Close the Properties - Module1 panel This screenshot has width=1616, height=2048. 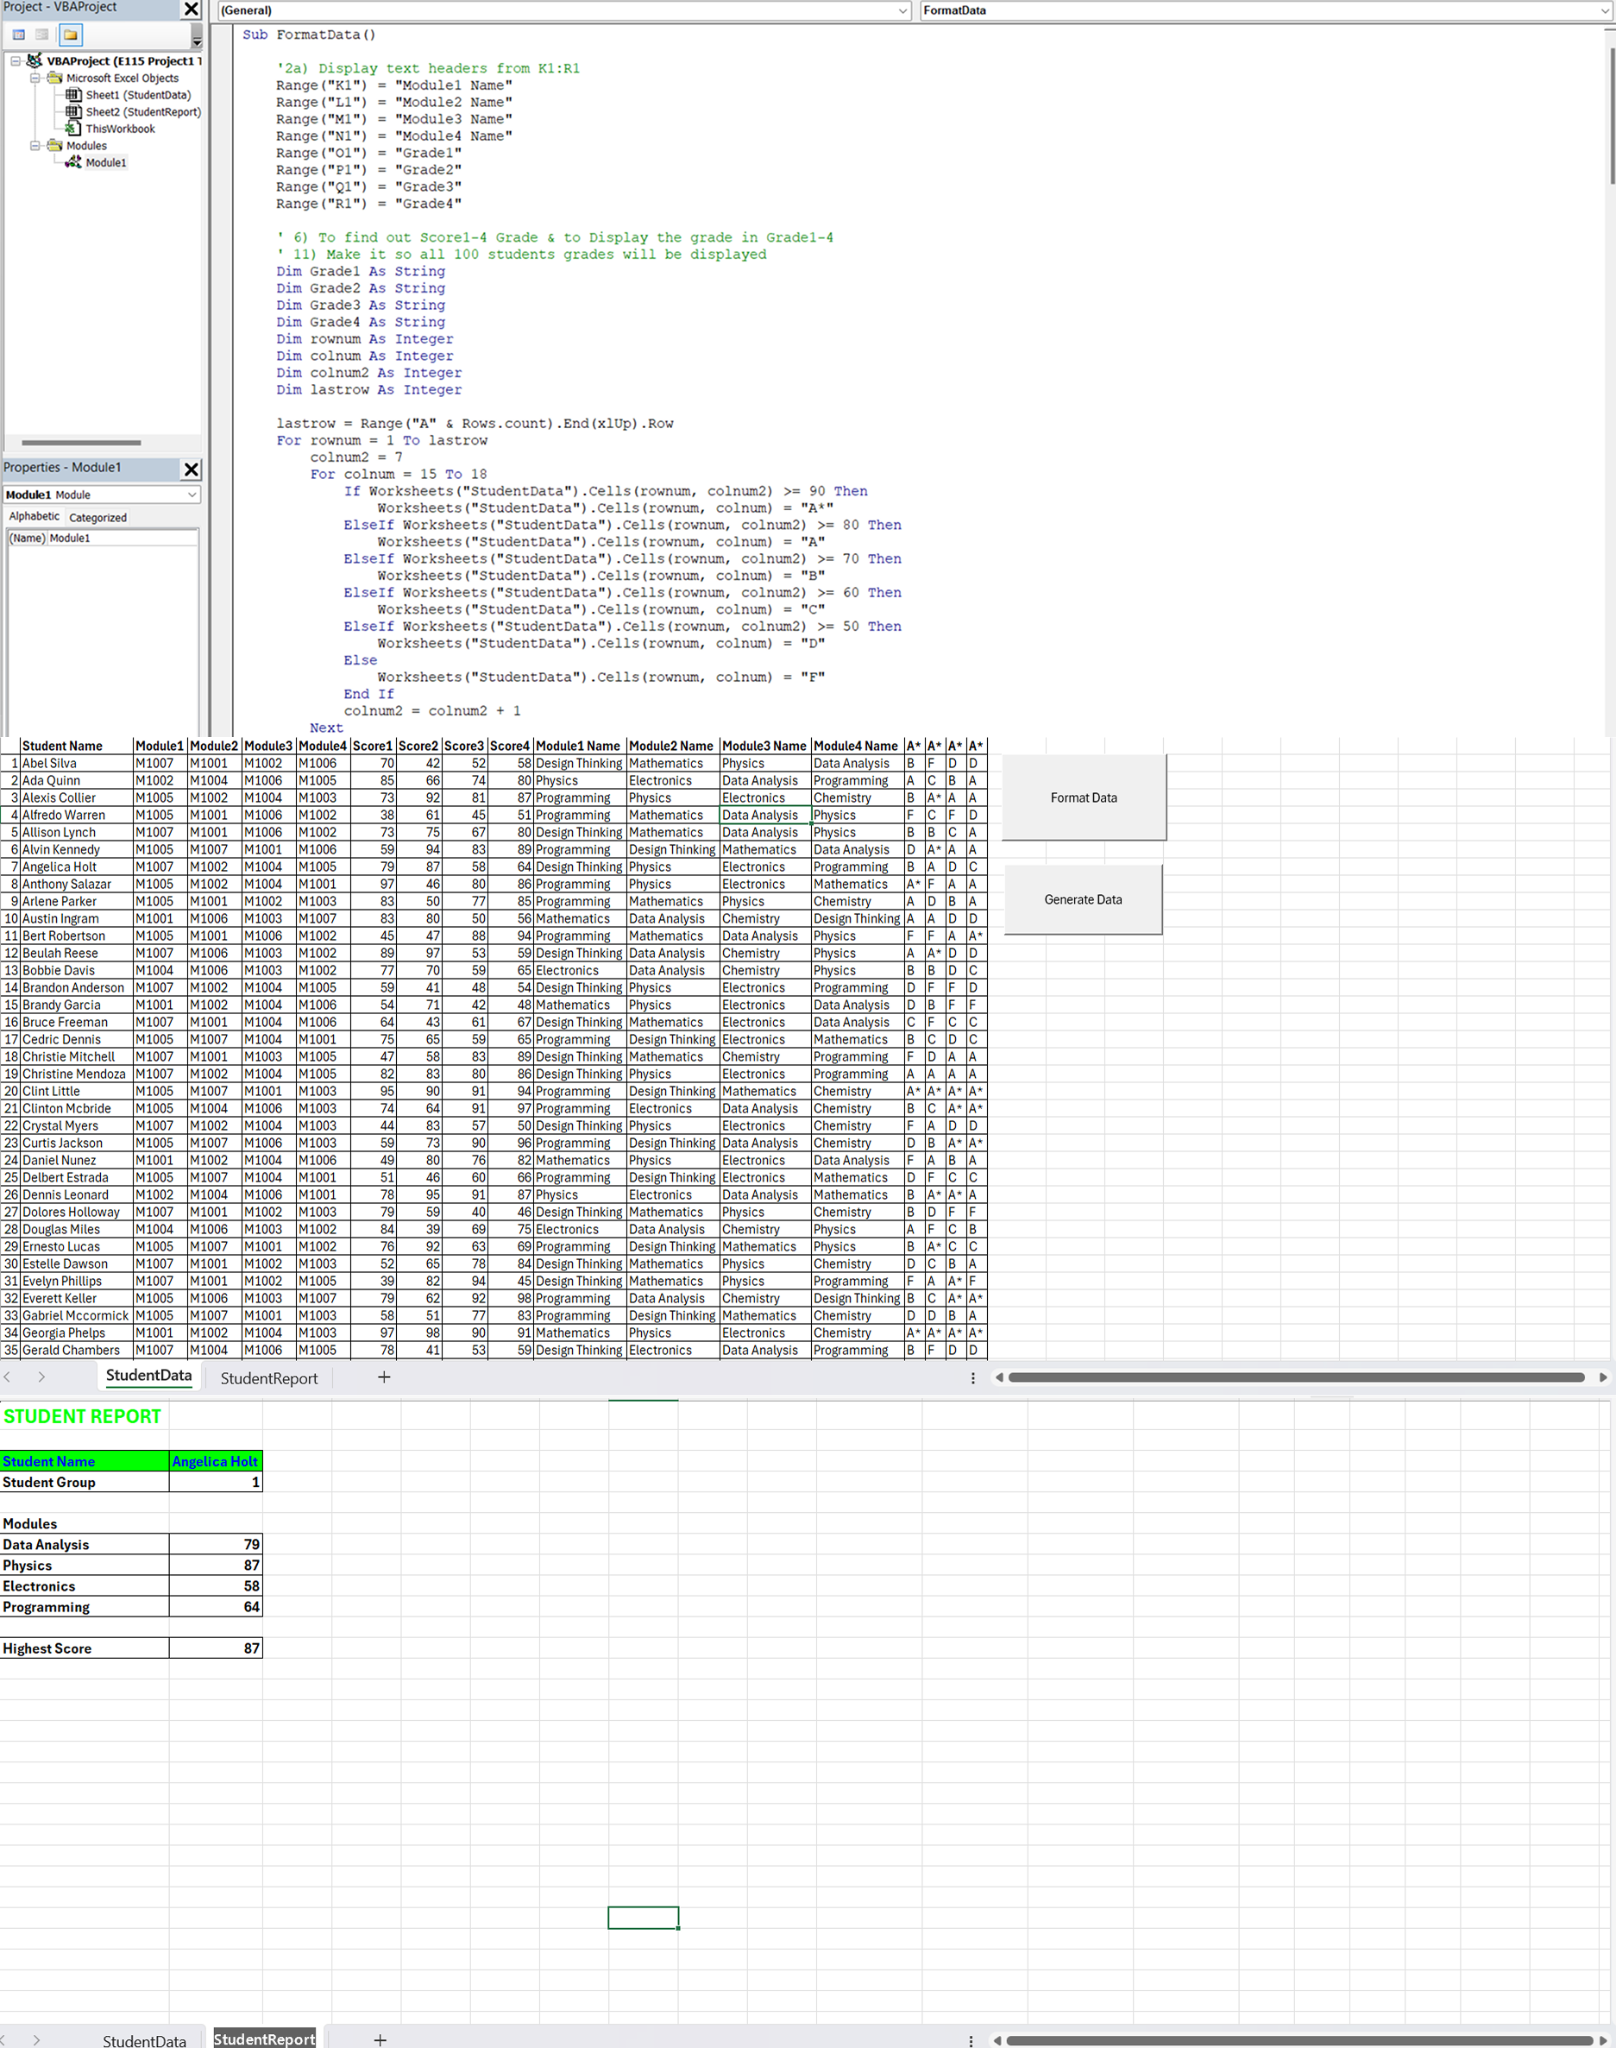click(x=191, y=469)
